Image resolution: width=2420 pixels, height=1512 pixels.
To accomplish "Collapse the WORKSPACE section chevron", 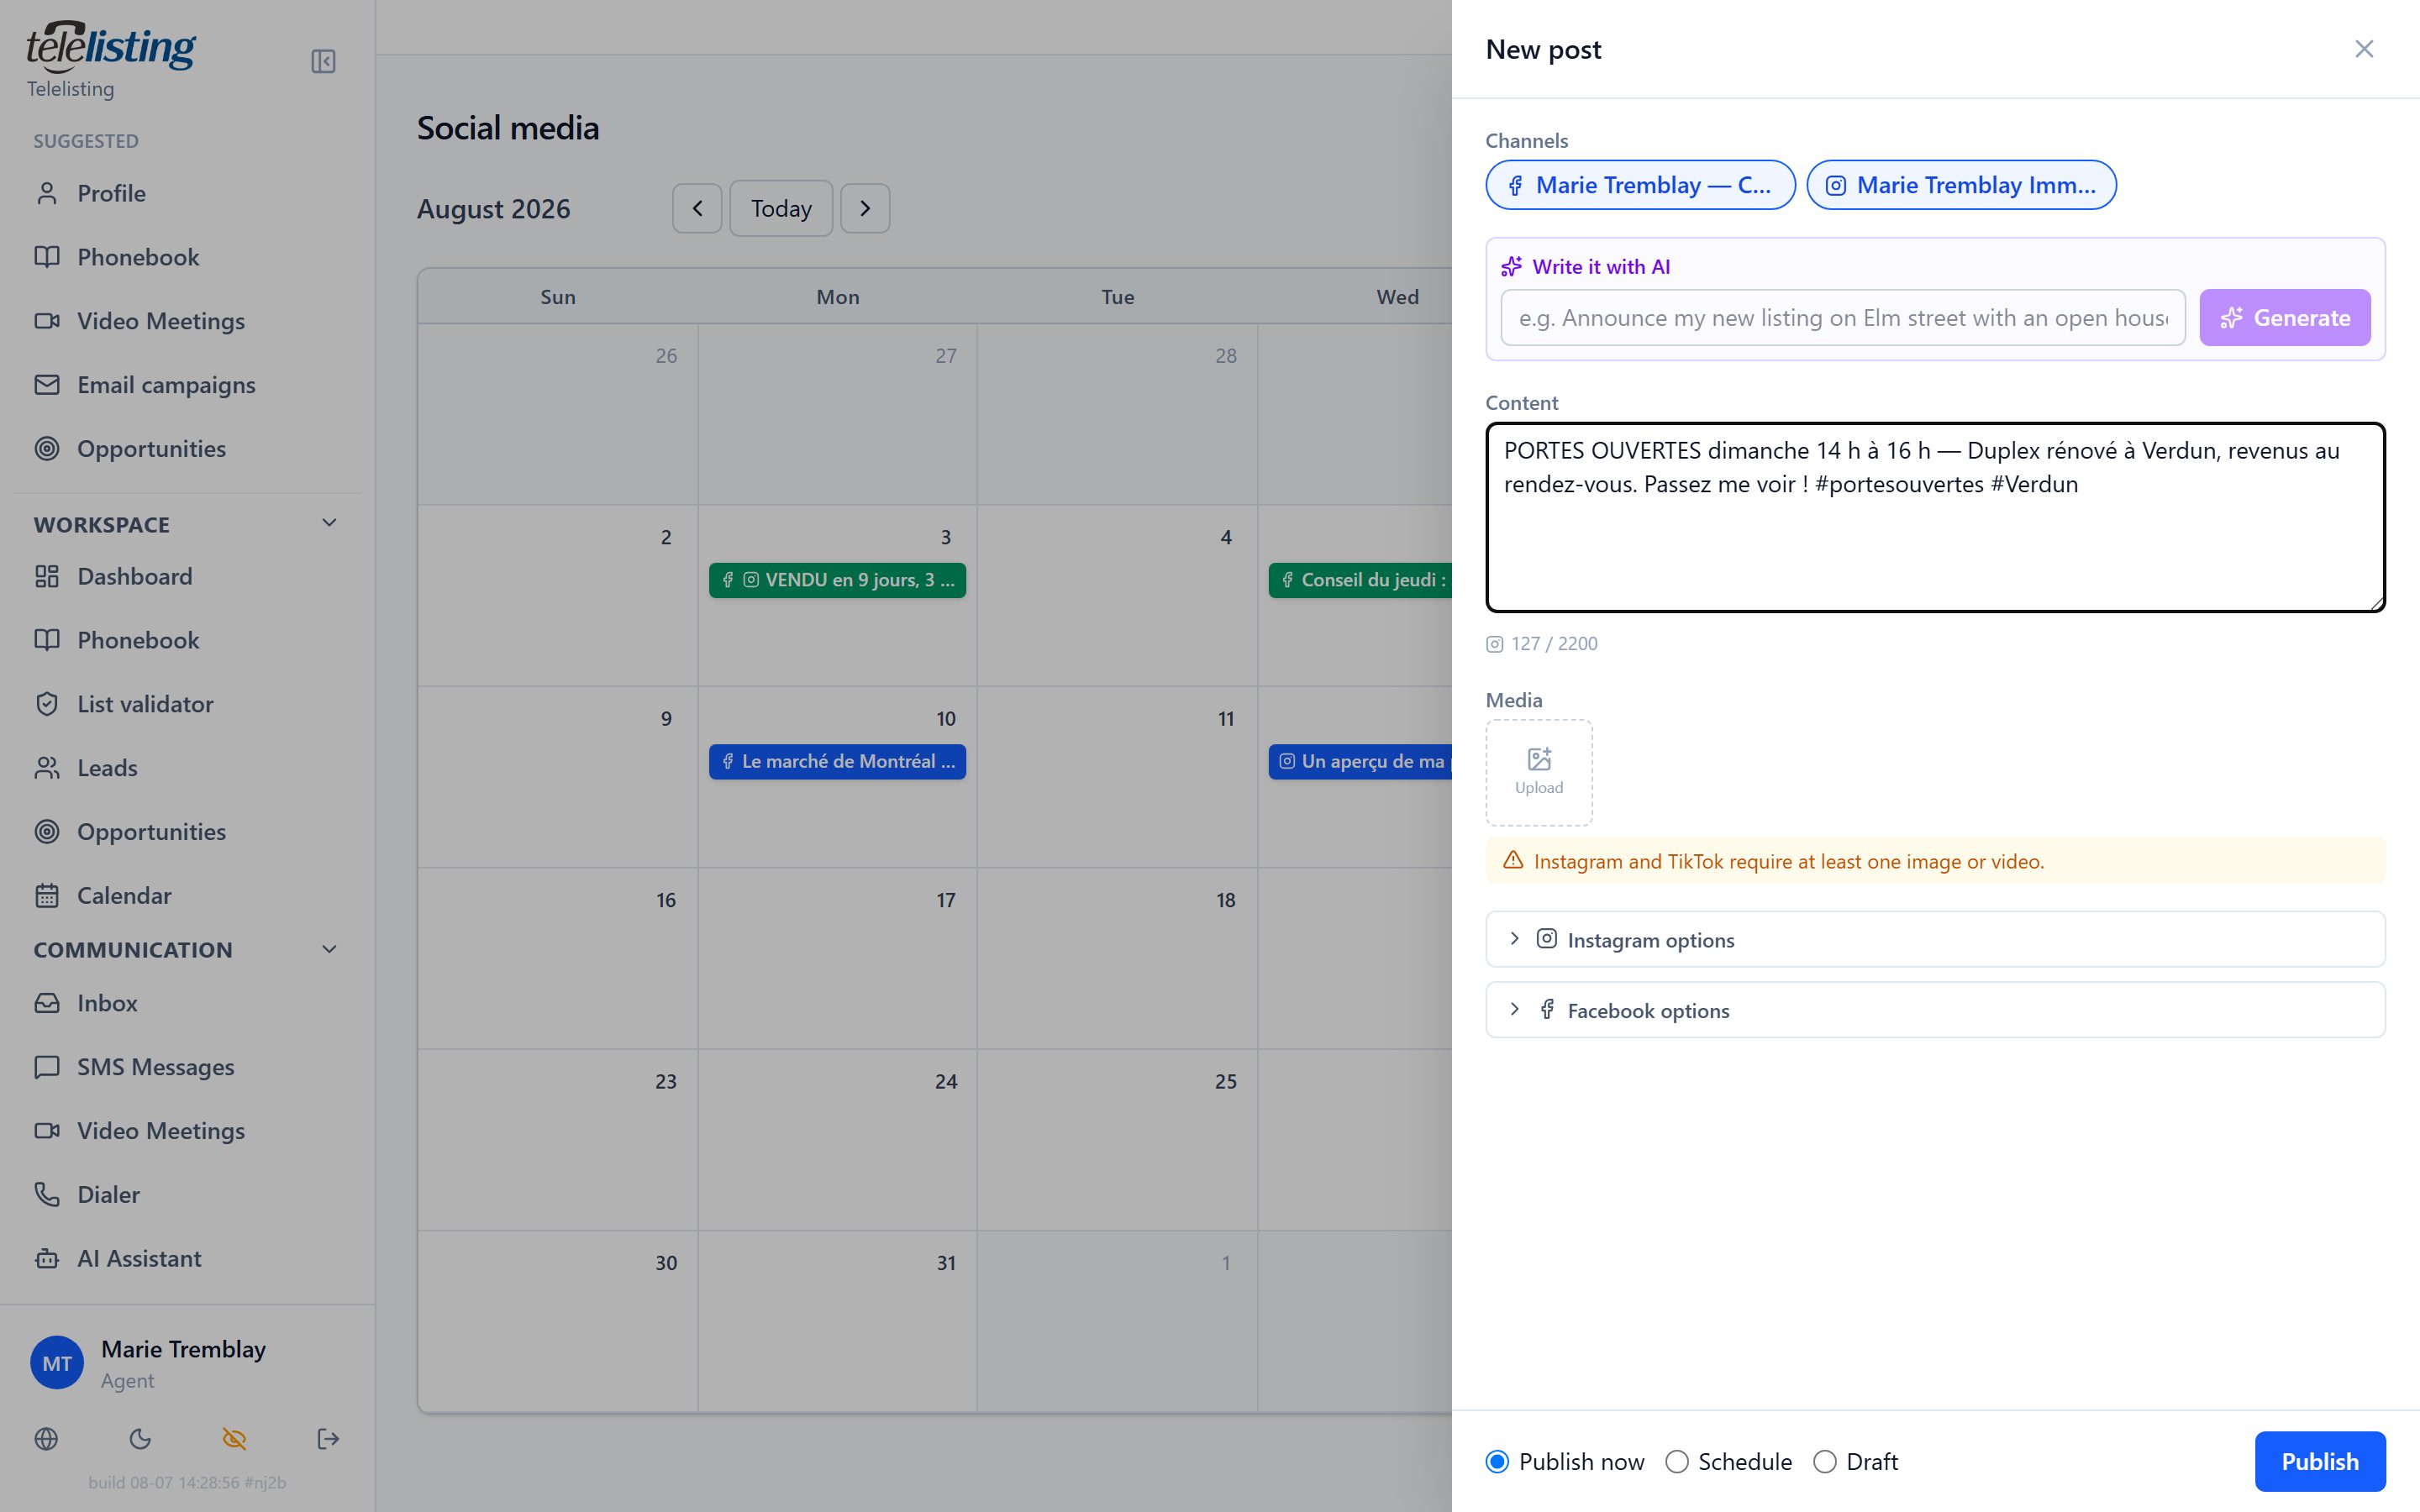I will (x=329, y=523).
